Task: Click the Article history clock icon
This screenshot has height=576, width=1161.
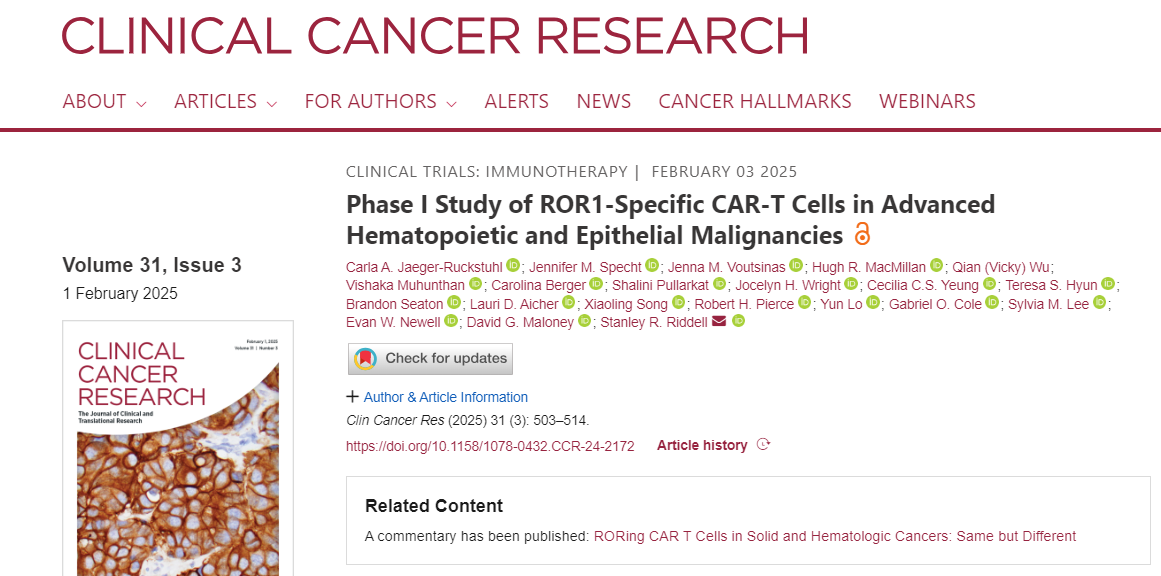Action: pos(763,445)
